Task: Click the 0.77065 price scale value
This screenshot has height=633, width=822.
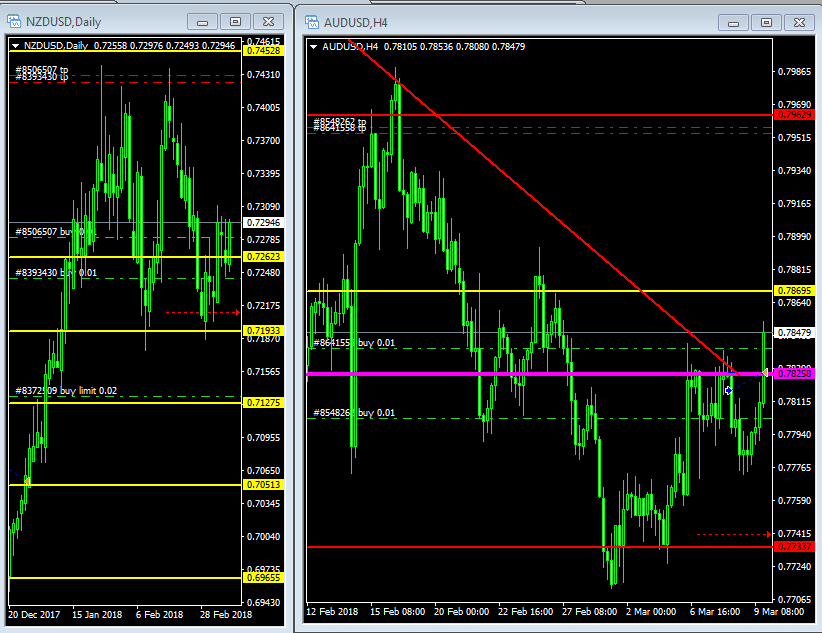Action: (794, 599)
